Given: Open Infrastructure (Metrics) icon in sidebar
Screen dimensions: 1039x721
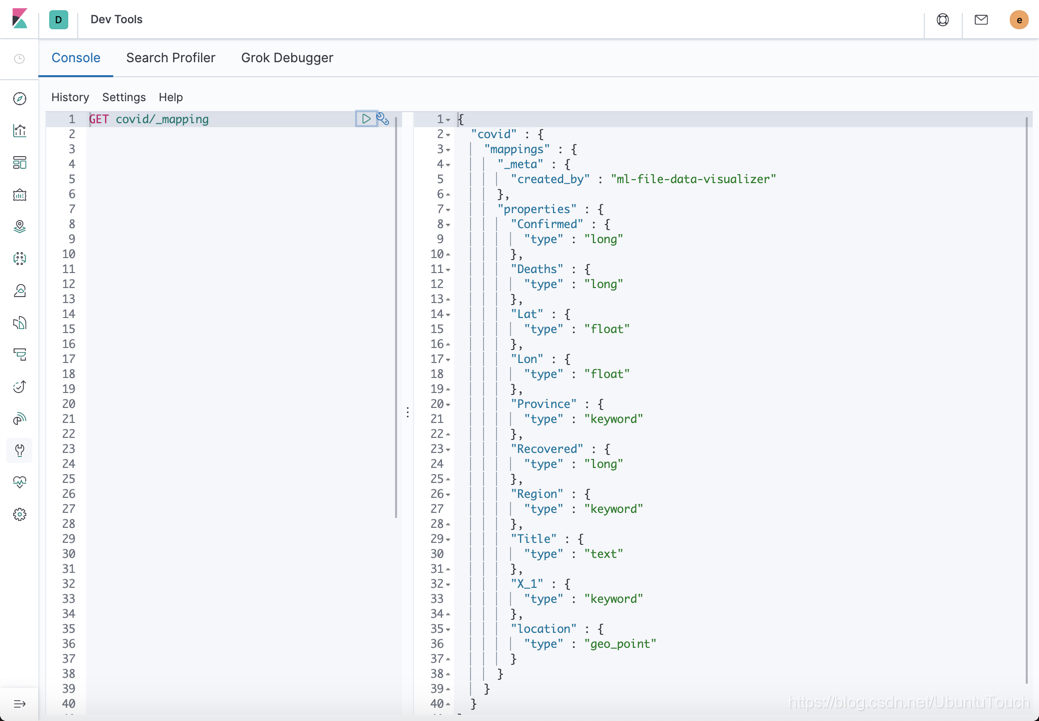Looking at the screenshot, I should click(19, 290).
